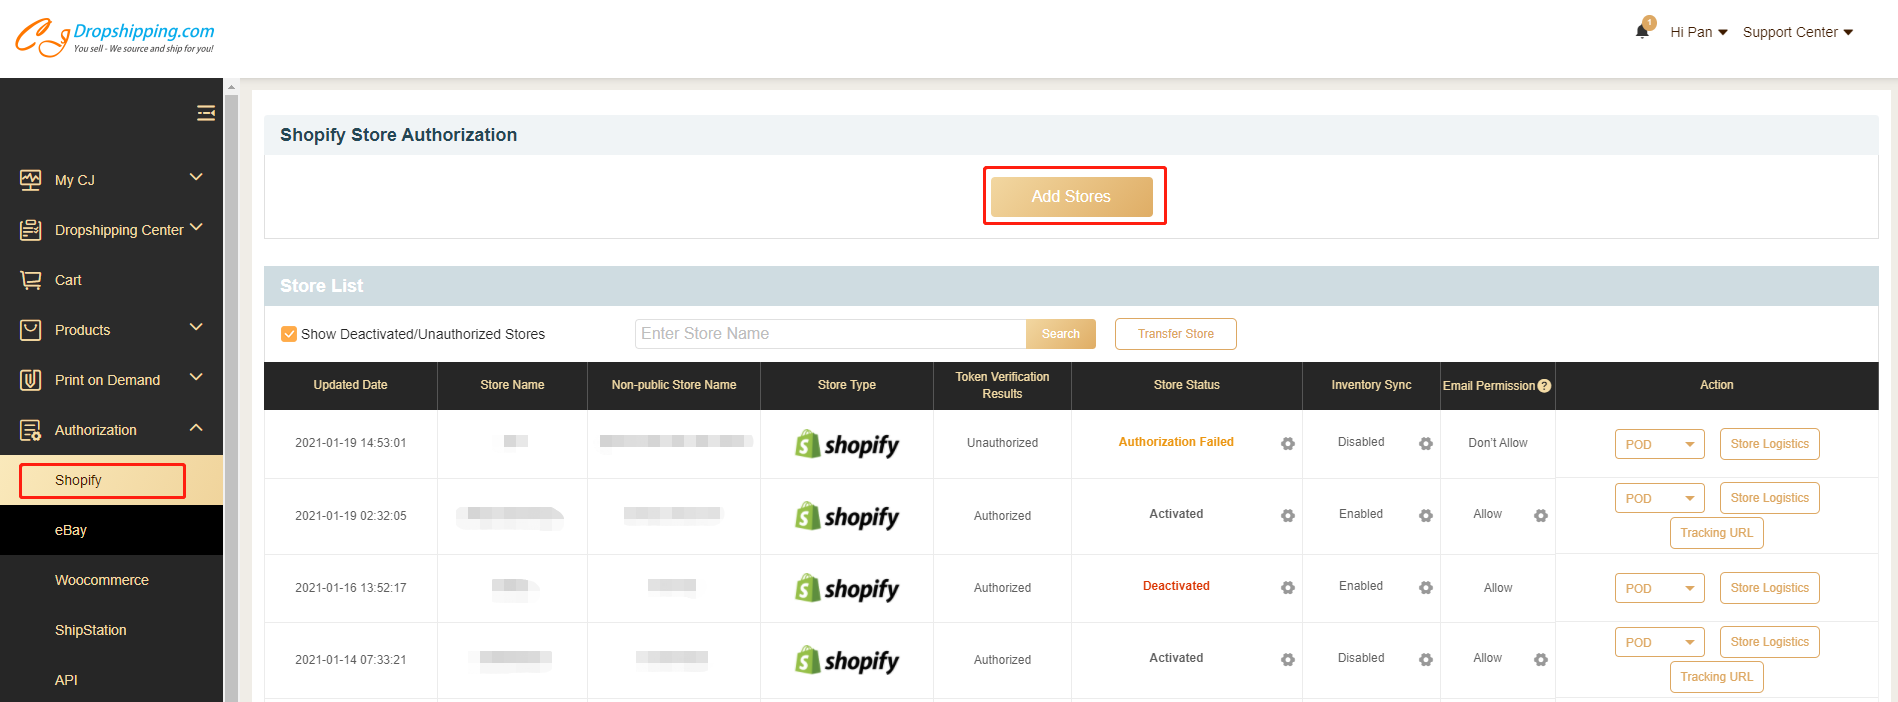1898x702 pixels.
Task: Open Woocommerce authorization page
Action: pos(102,580)
